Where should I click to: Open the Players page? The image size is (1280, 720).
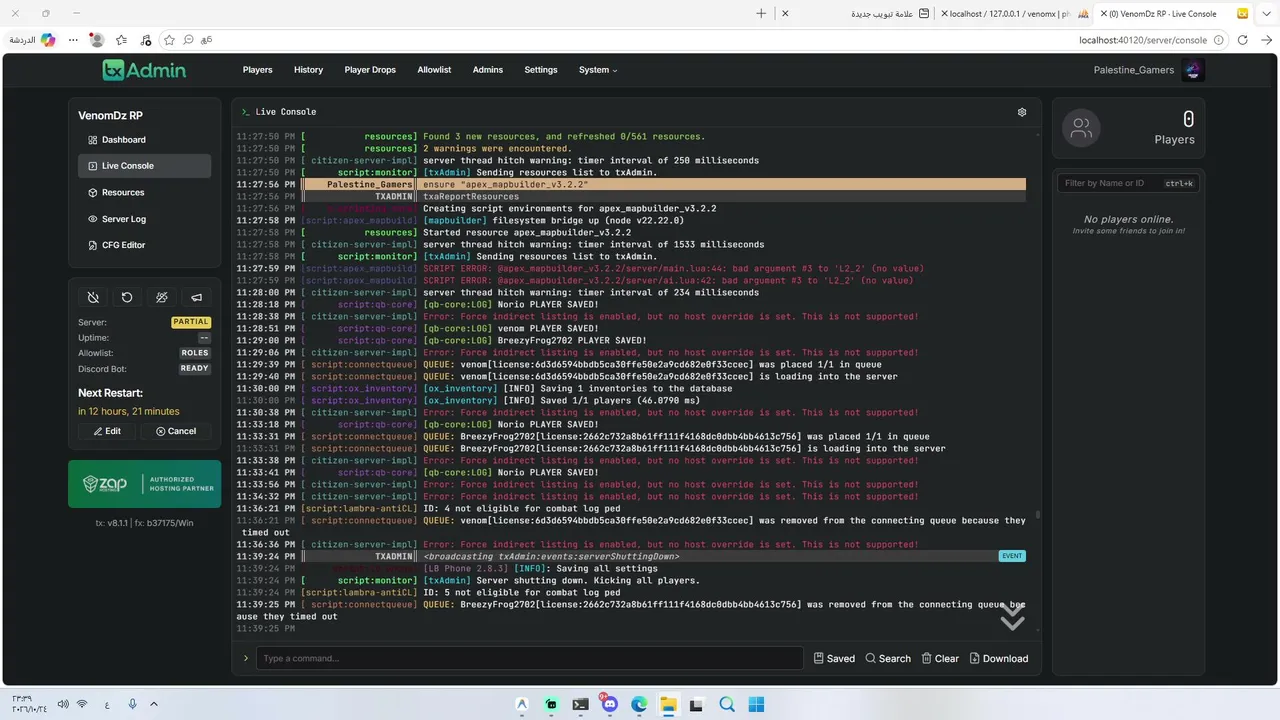(x=257, y=70)
